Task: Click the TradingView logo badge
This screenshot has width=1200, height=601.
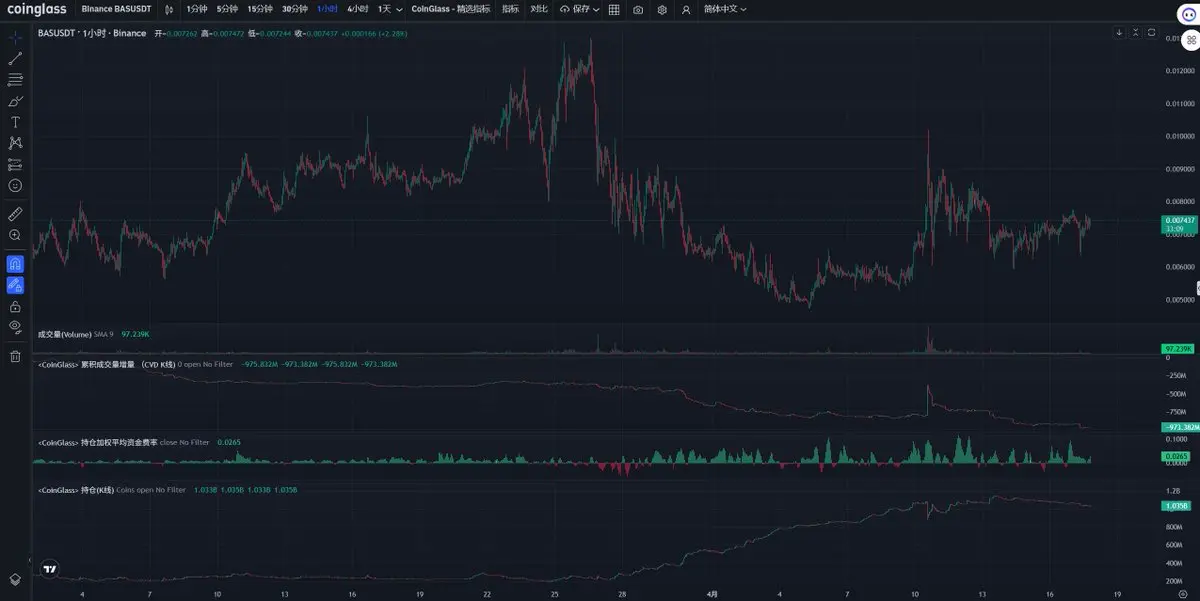Action: [x=50, y=570]
